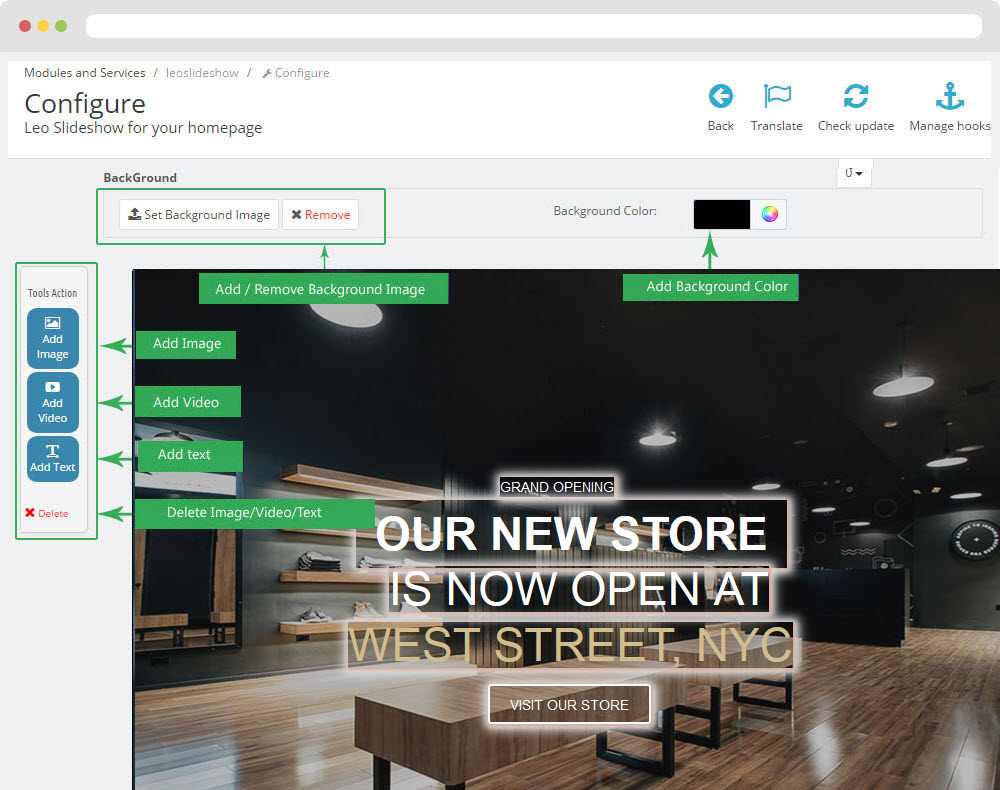The width and height of the screenshot is (1000, 790).
Task: Click the browser address bar
Action: click(534, 26)
